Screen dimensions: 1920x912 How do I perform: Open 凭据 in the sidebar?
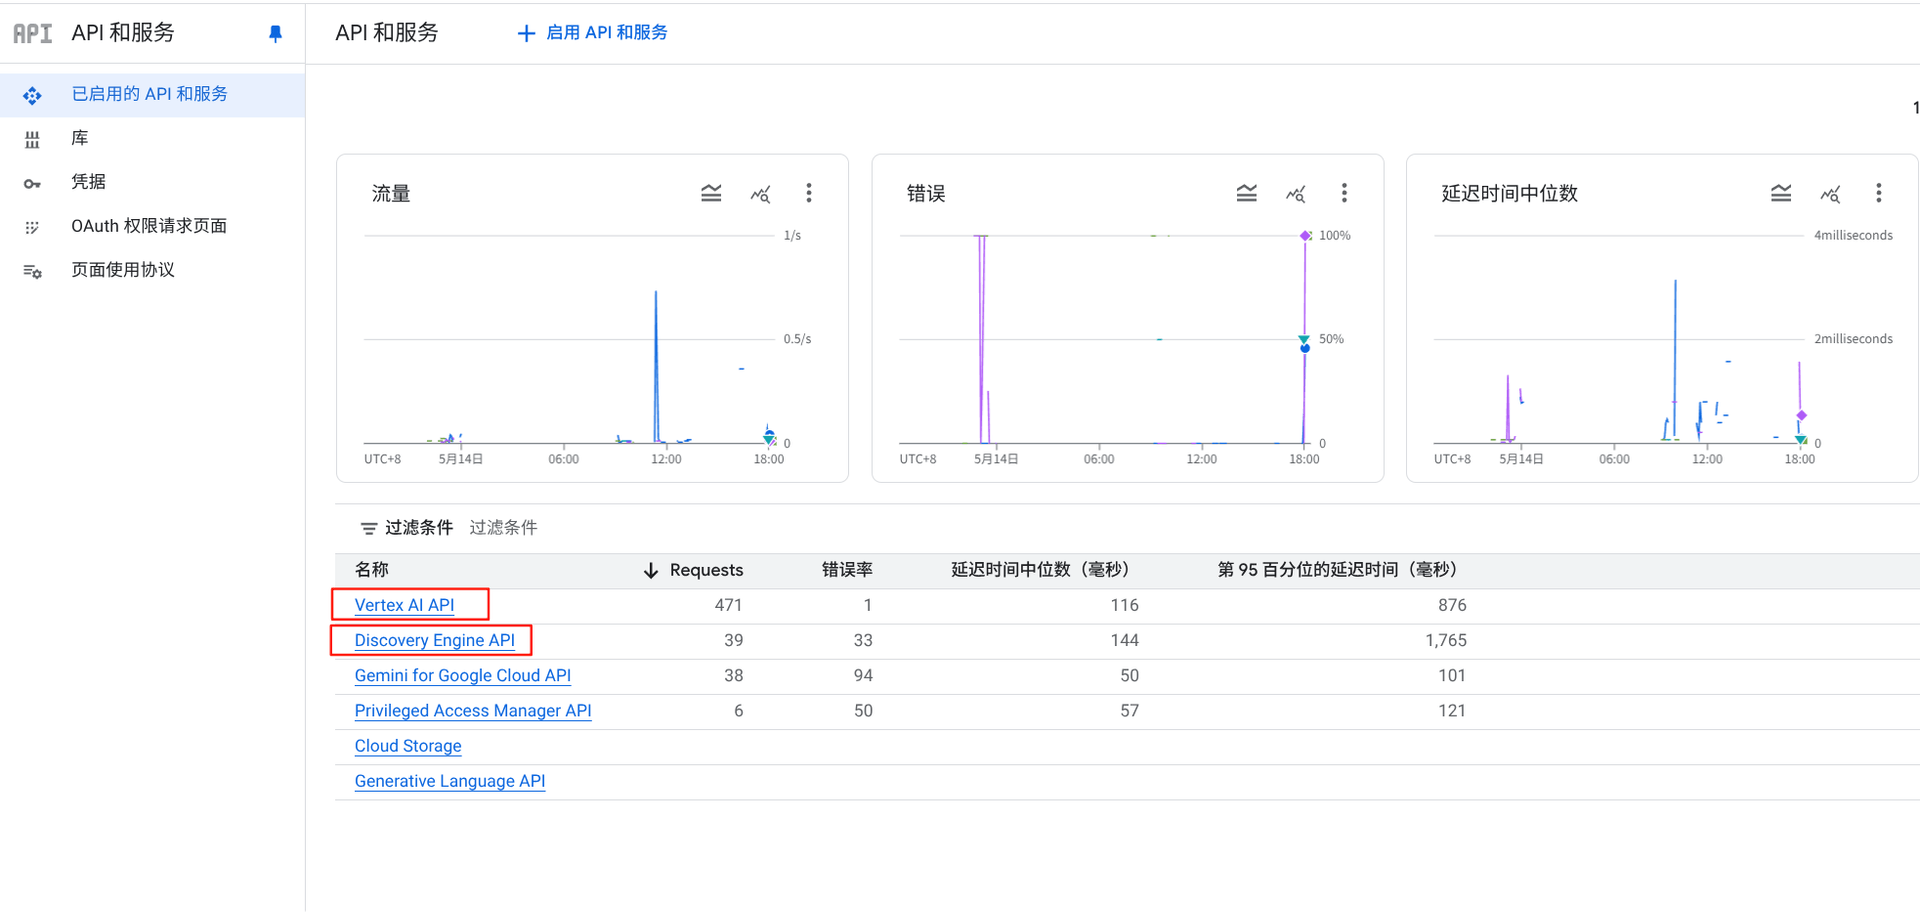[152, 182]
